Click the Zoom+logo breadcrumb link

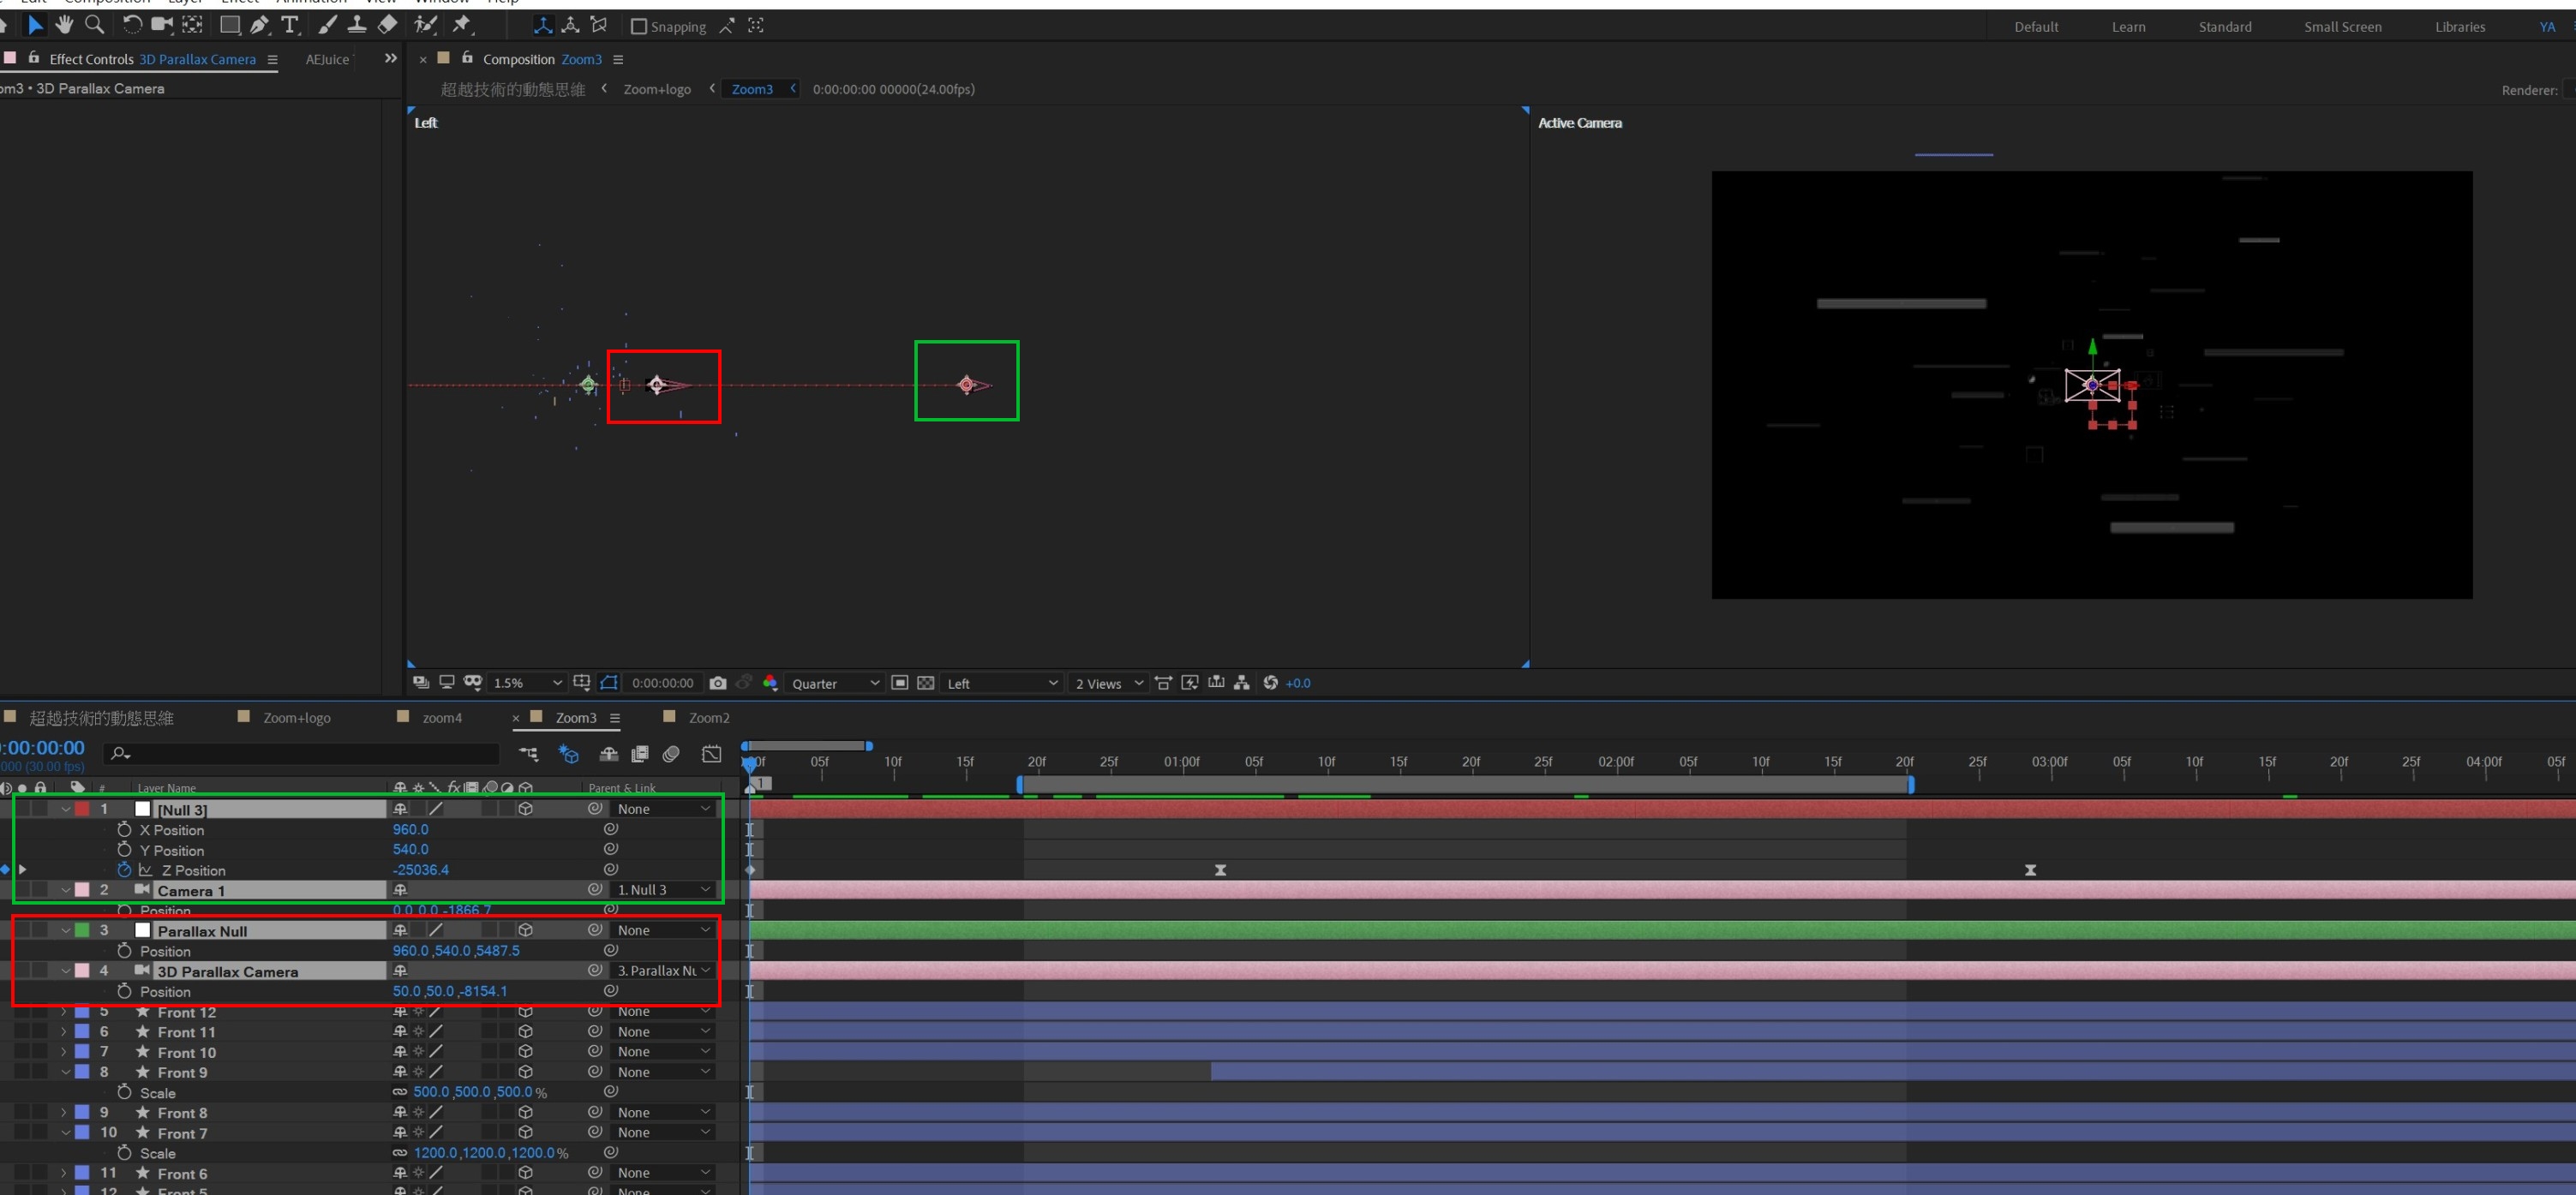click(657, 89)
